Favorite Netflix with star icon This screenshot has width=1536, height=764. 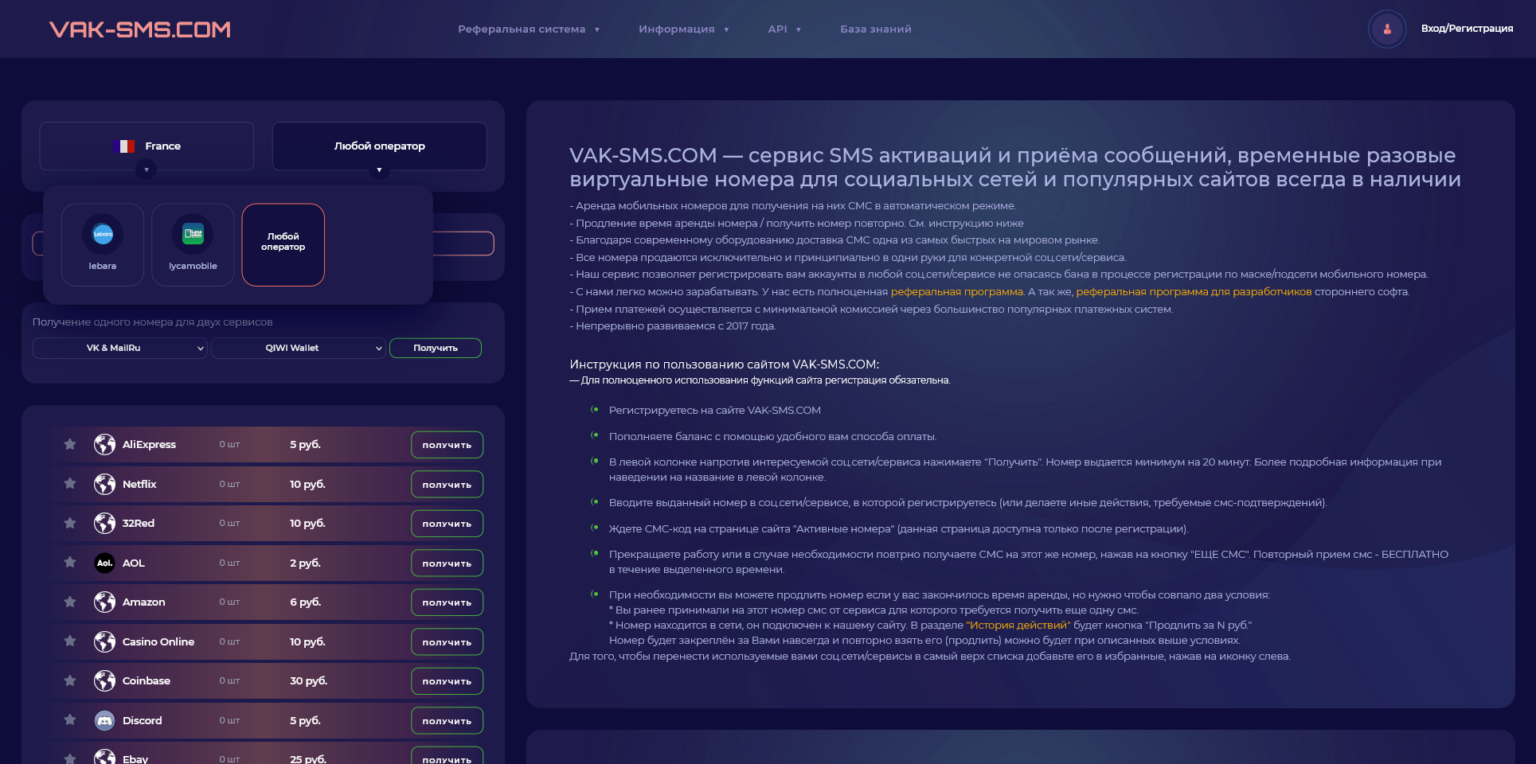pos(70,484)
